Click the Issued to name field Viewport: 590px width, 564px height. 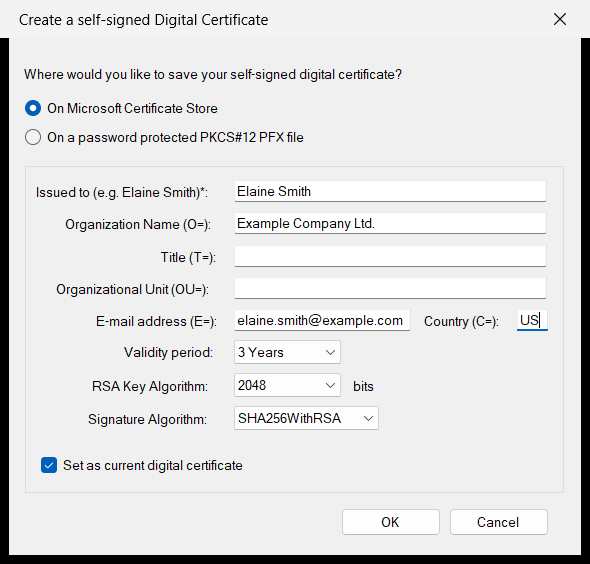[390, 192]
